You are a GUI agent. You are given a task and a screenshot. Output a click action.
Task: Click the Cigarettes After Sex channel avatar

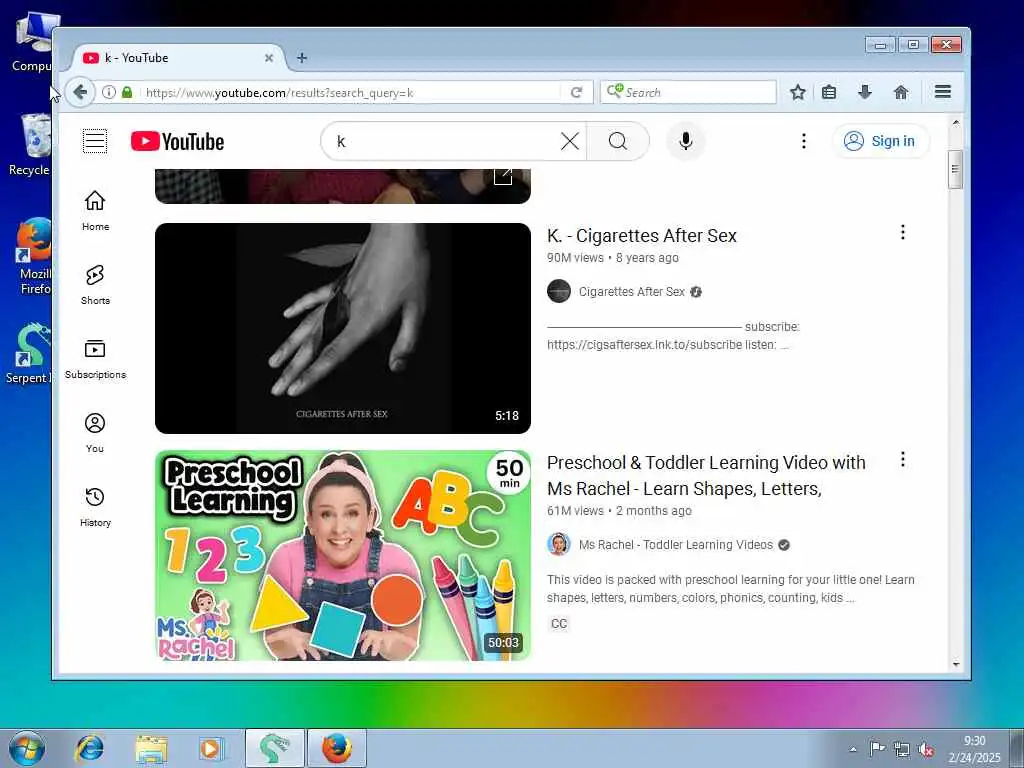point(559,291)
